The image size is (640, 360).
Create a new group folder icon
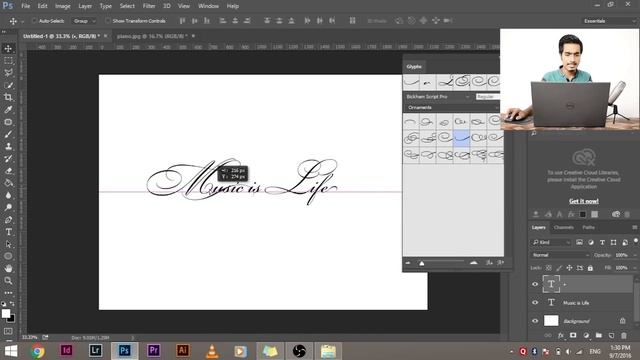[x=599, y=335]
